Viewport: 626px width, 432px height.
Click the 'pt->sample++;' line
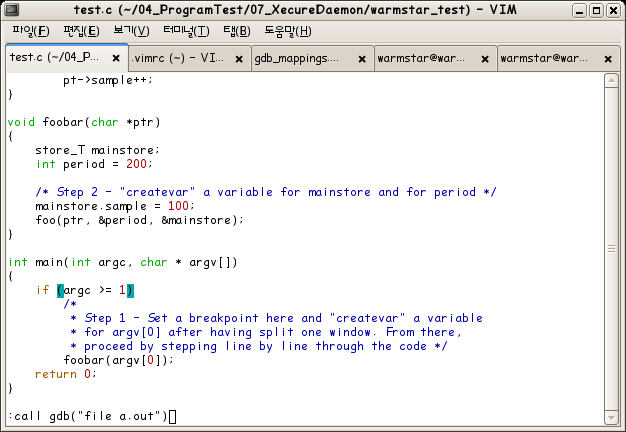pos(108,80)
